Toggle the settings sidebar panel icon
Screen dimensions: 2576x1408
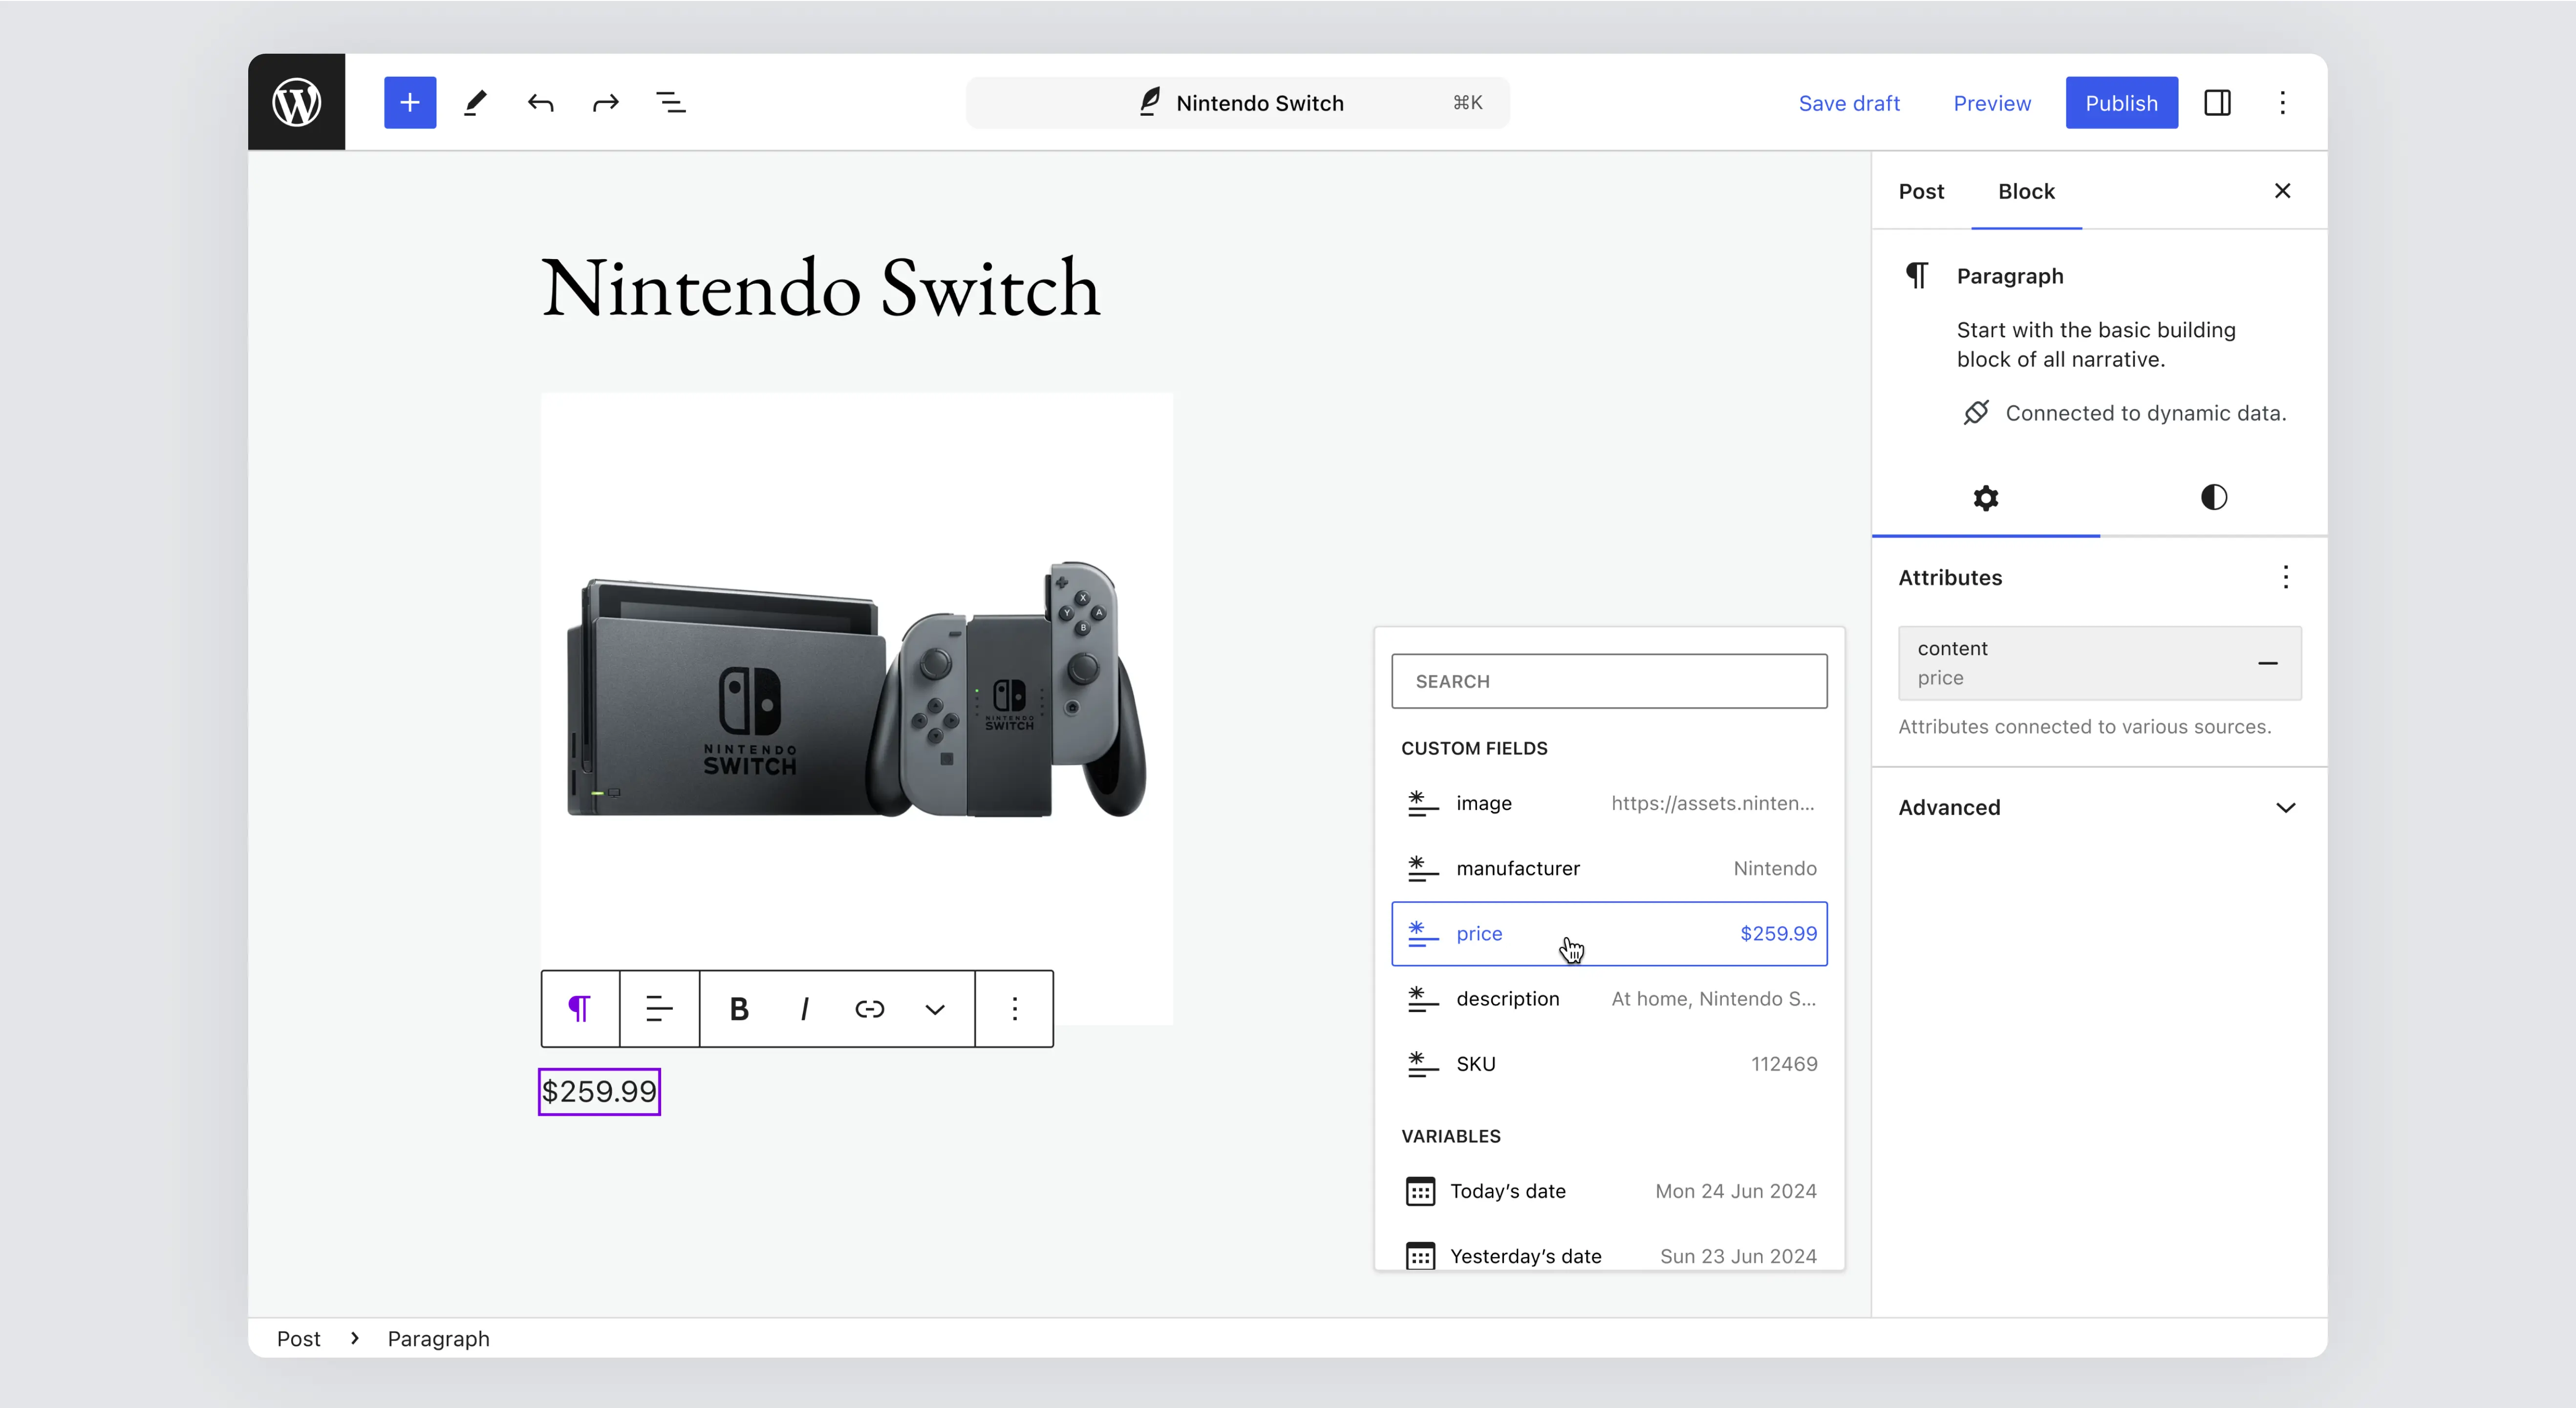coord(2217,102)
